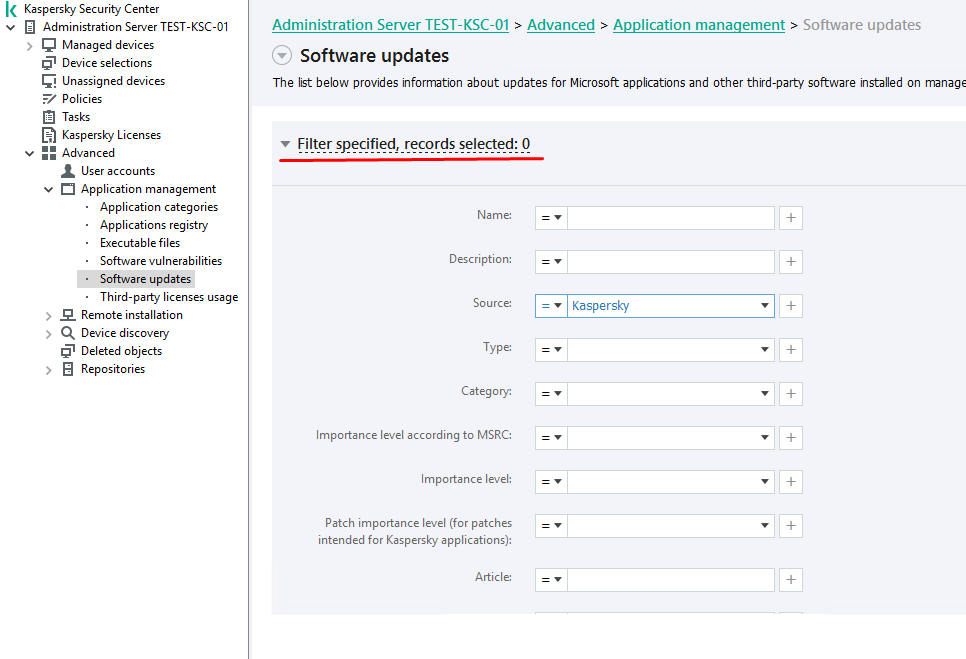Collapse the filter section triangle

[285, 145]
